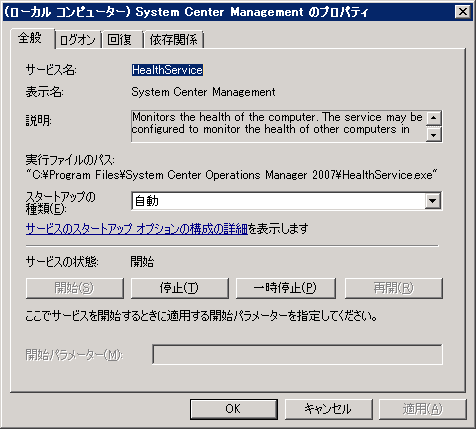Close the properties dialog with X button

(x=463, y=12)
